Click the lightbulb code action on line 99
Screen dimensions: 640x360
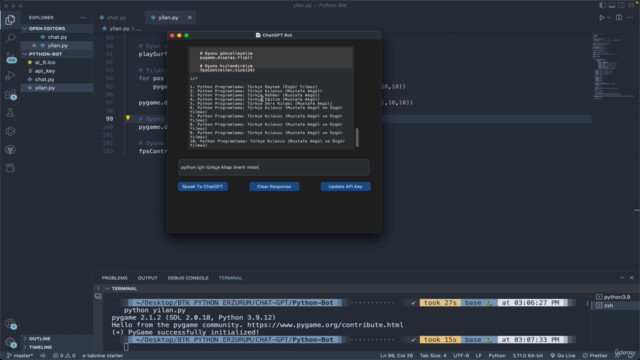(128, 118)
